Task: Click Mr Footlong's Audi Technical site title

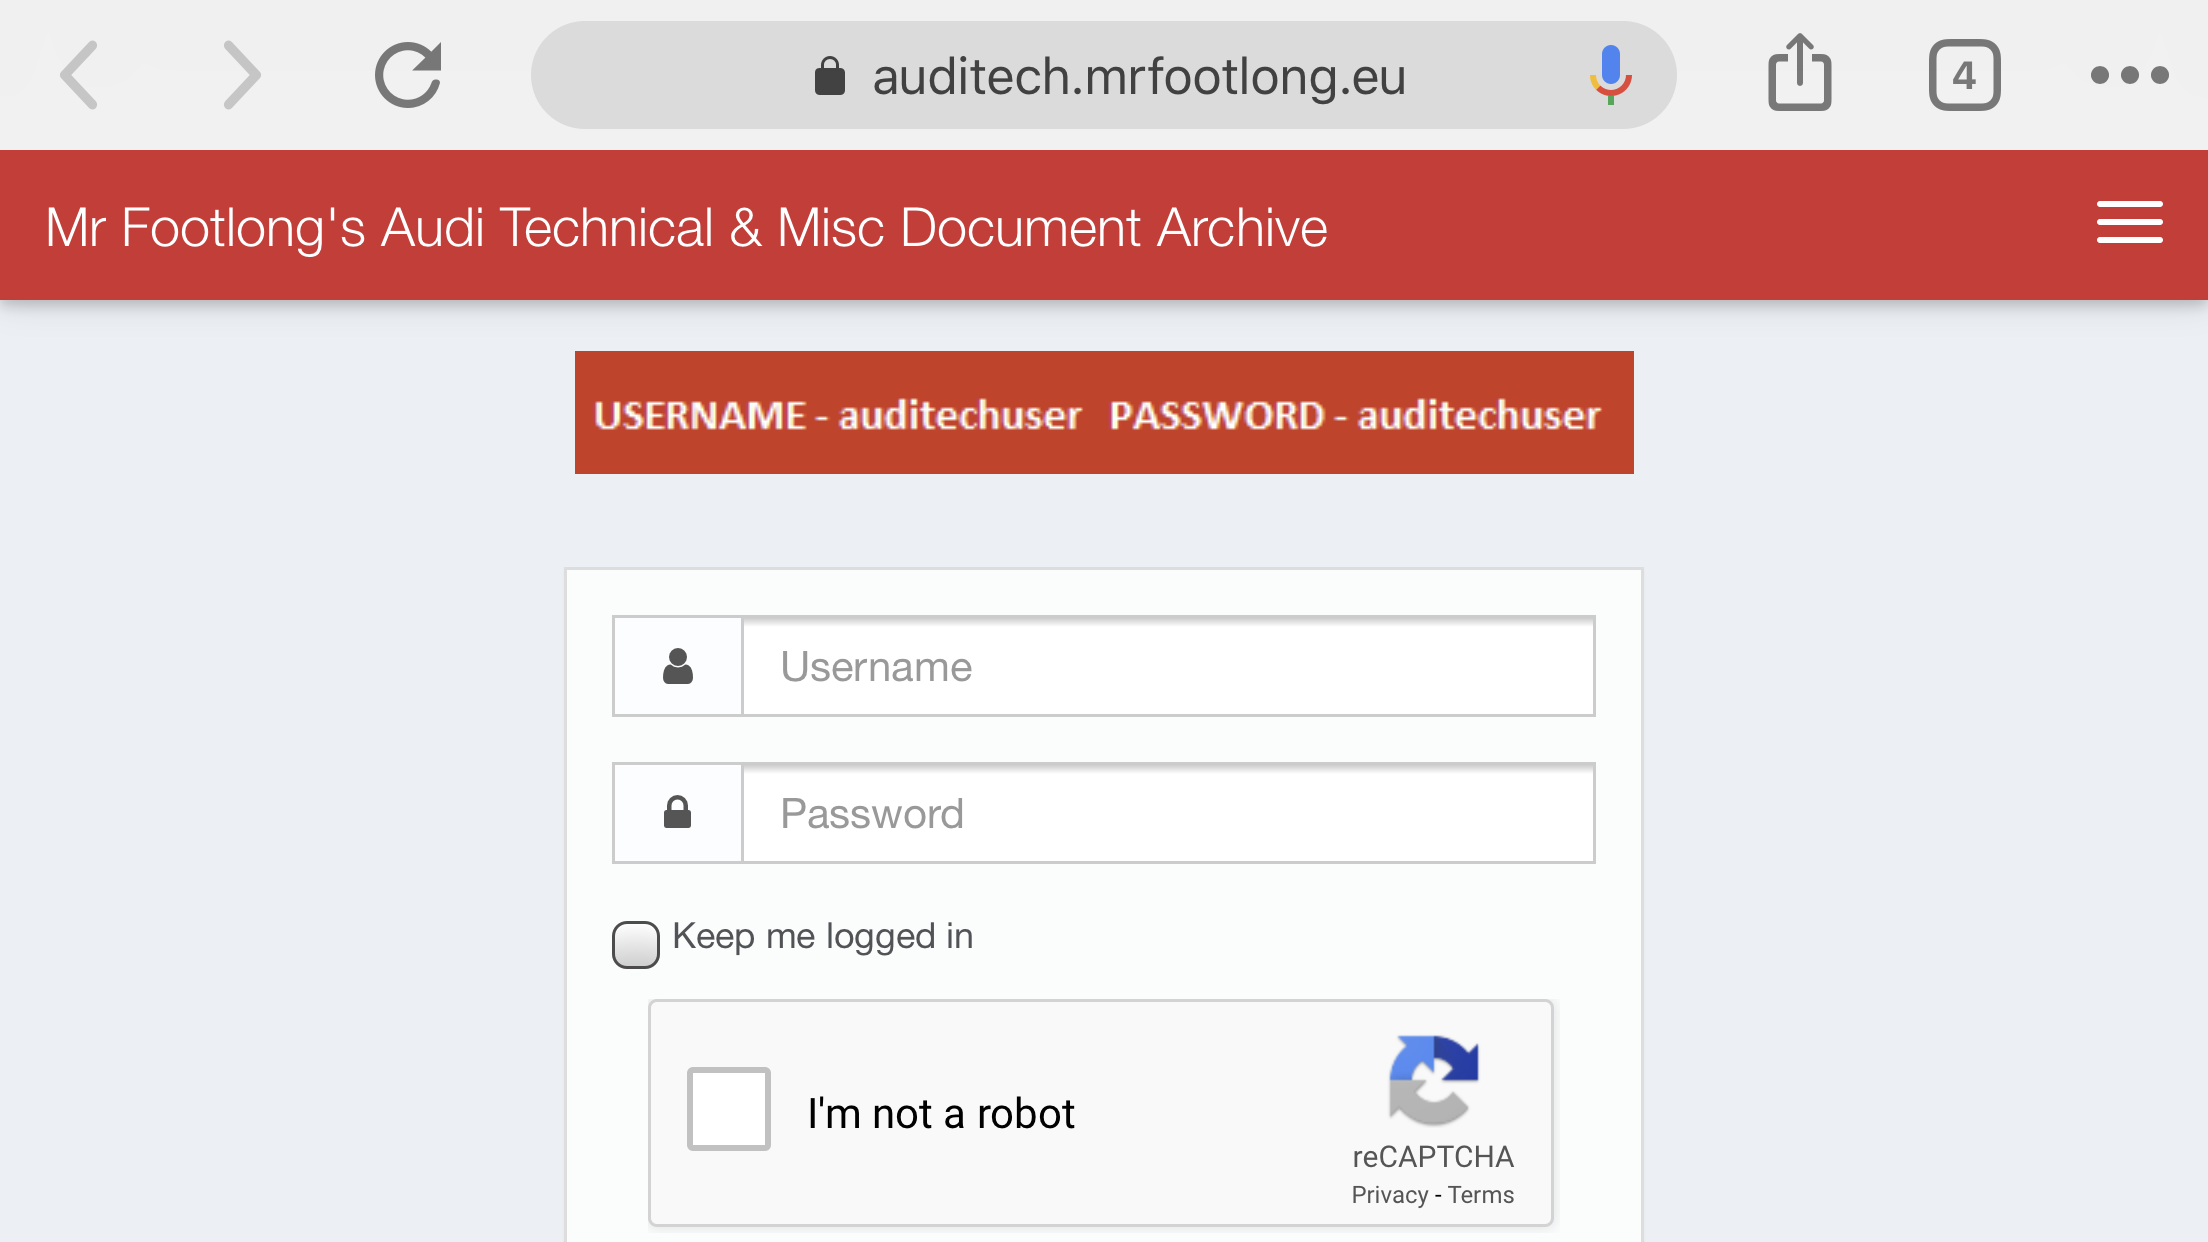Action: 686,227
